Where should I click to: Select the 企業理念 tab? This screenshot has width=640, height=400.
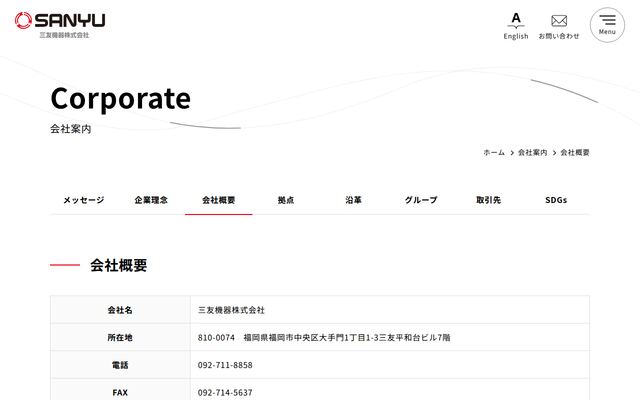[151, 200]
